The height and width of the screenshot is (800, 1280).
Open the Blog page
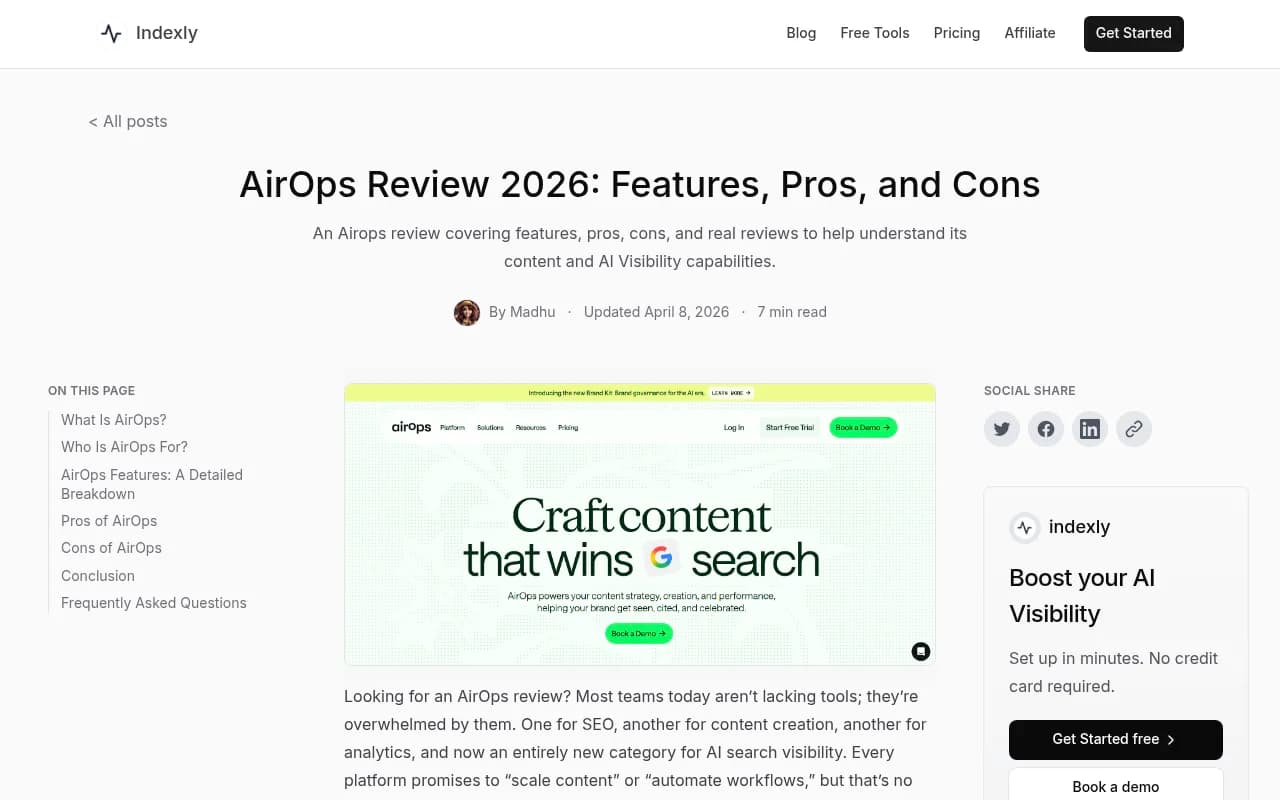click(x=801, y=33)
